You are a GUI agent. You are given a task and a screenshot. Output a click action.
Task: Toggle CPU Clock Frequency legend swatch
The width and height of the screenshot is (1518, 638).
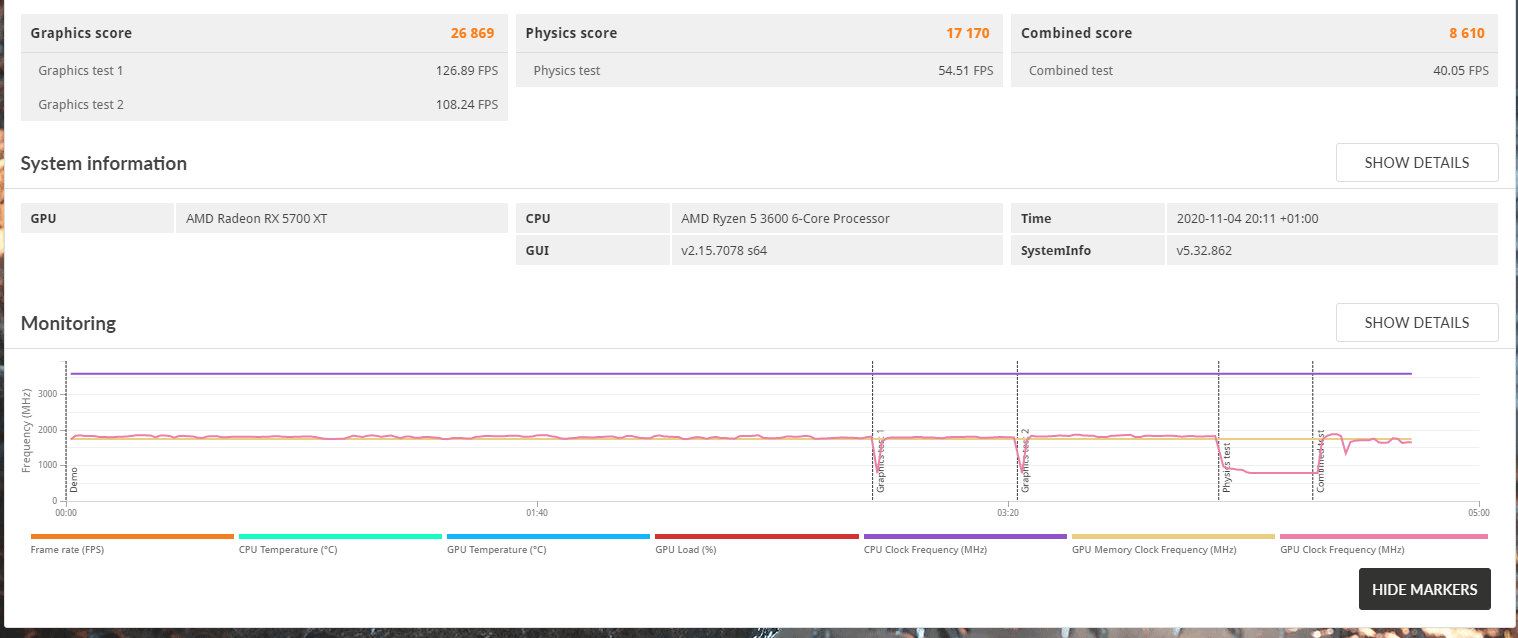pyautogui.click(x=965, y=536)
